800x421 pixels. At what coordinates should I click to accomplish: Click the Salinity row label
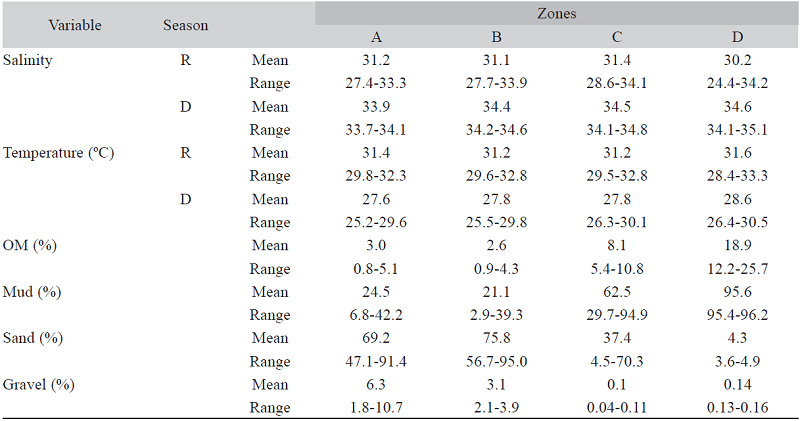click(28, 60)
